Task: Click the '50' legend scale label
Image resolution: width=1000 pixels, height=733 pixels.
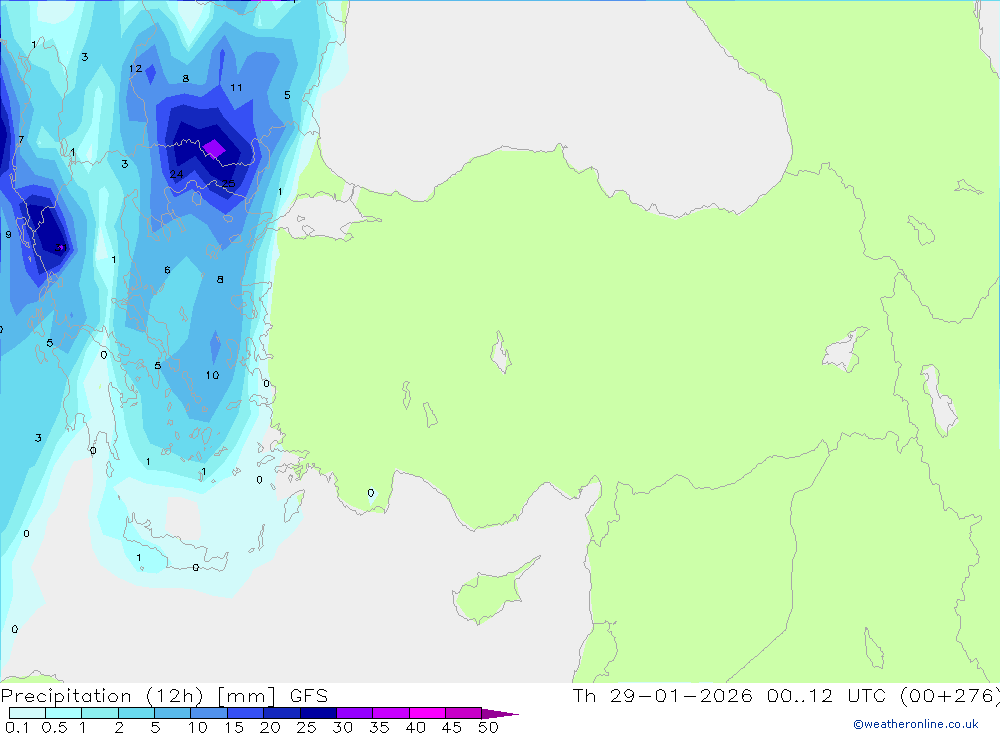Action: point(488,727)
